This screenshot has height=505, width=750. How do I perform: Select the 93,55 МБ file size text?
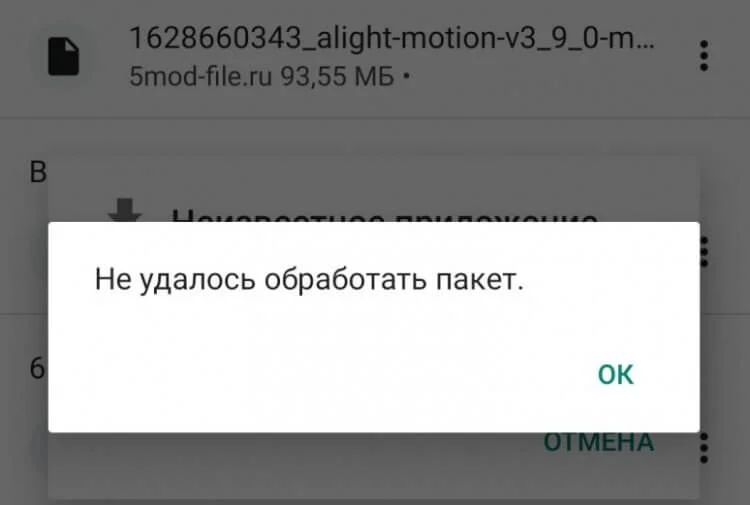pyautogui.click(x=337, y=76)
